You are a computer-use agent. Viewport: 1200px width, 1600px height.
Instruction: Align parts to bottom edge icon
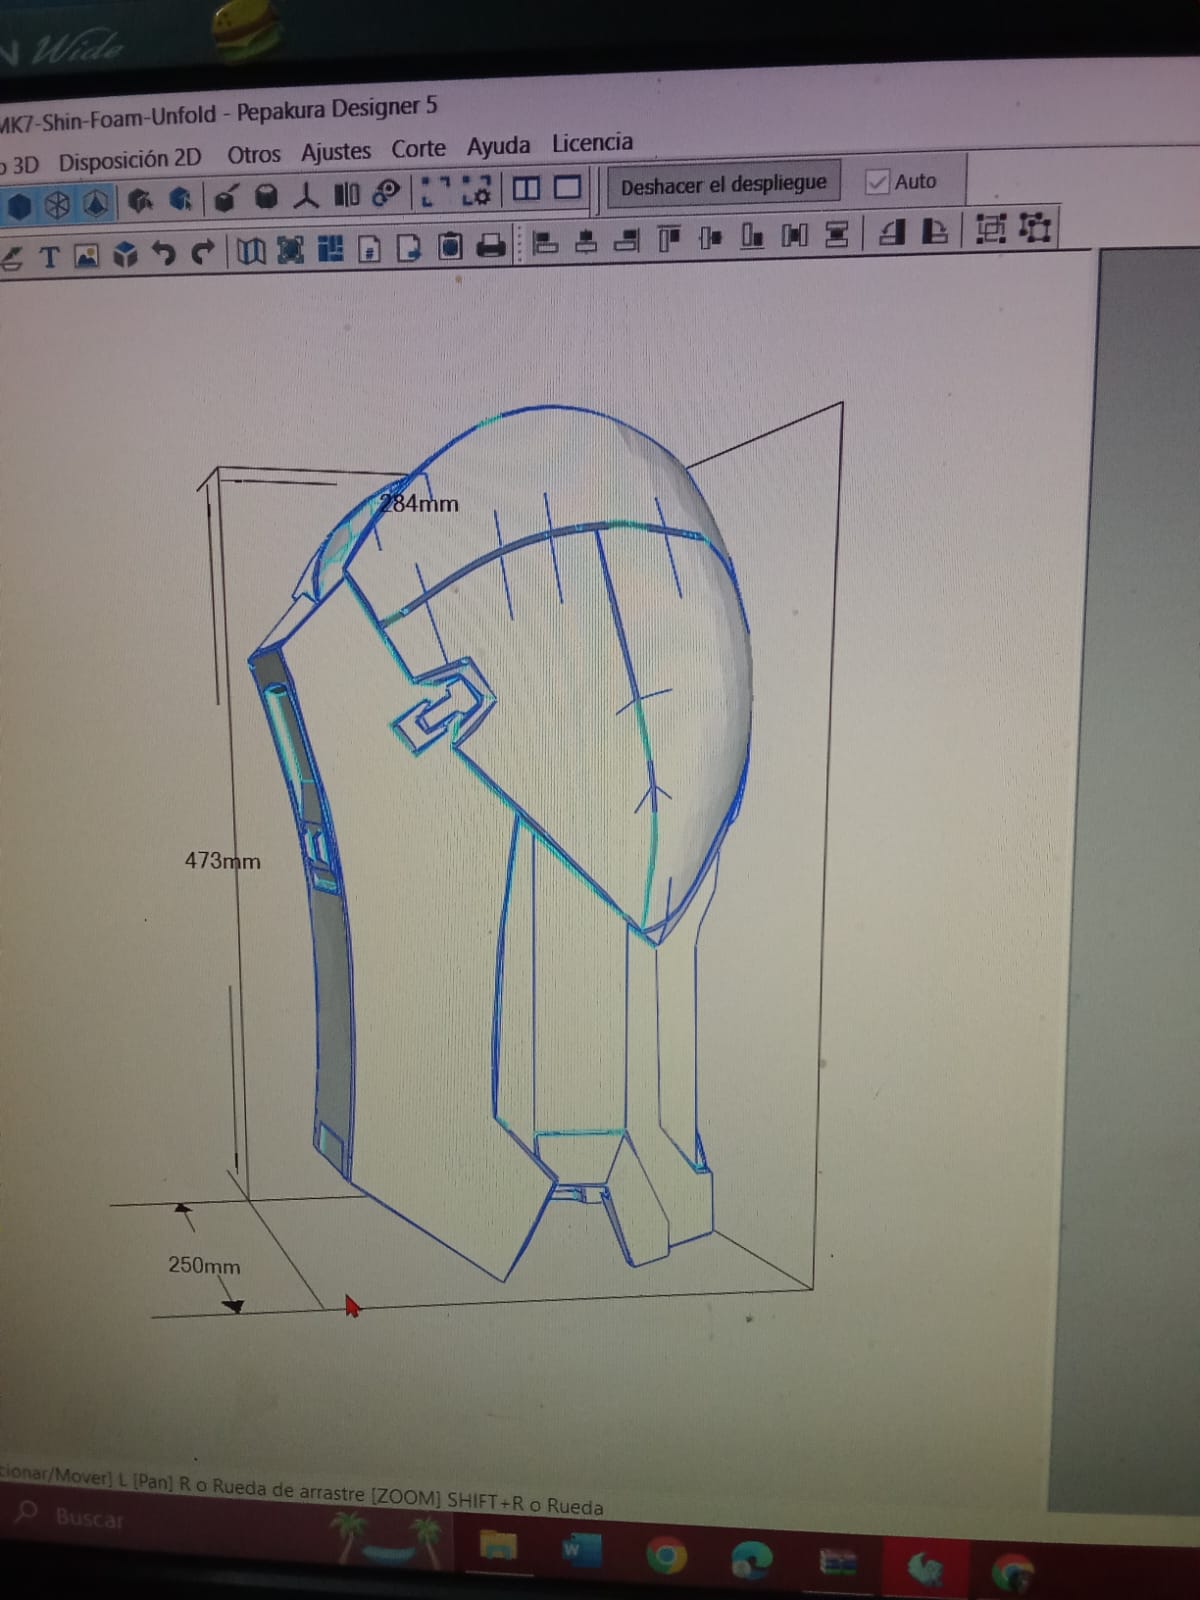752,237
